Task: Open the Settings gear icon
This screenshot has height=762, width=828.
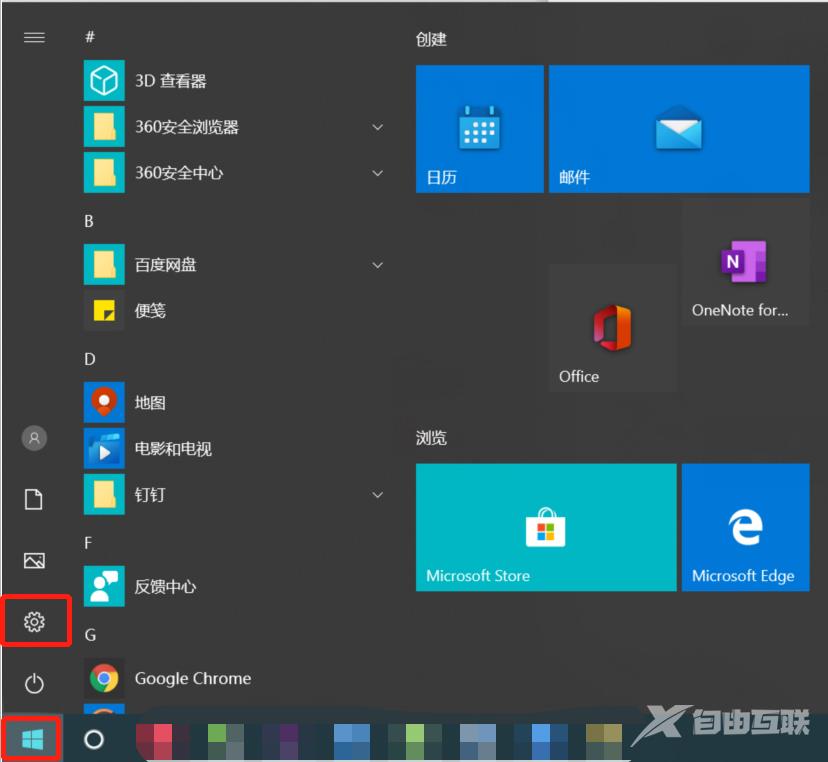Action: tap(34, 622)
